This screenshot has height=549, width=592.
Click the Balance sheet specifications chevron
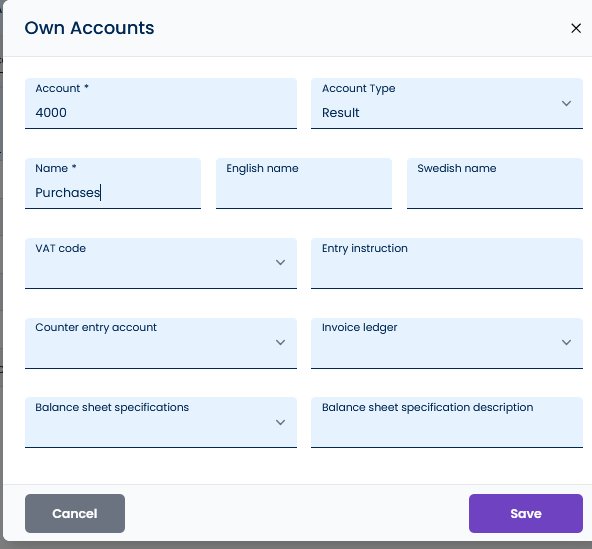280,422
